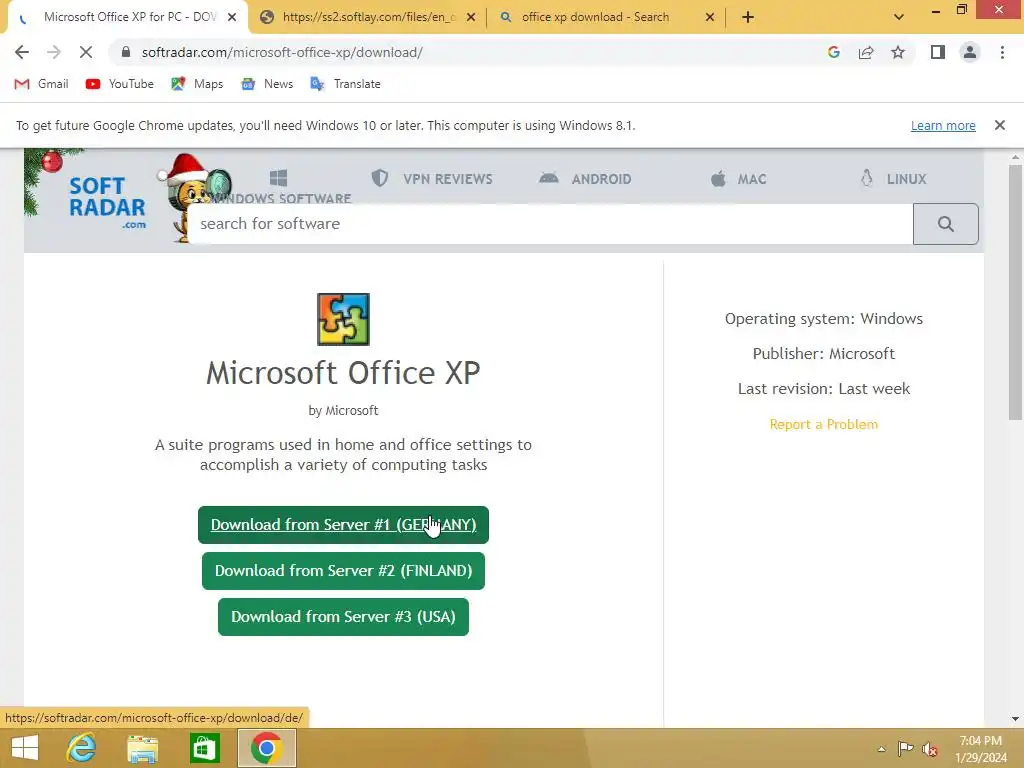Click the search for software field
Viewport: 1024px width, 768px height.
551,224
